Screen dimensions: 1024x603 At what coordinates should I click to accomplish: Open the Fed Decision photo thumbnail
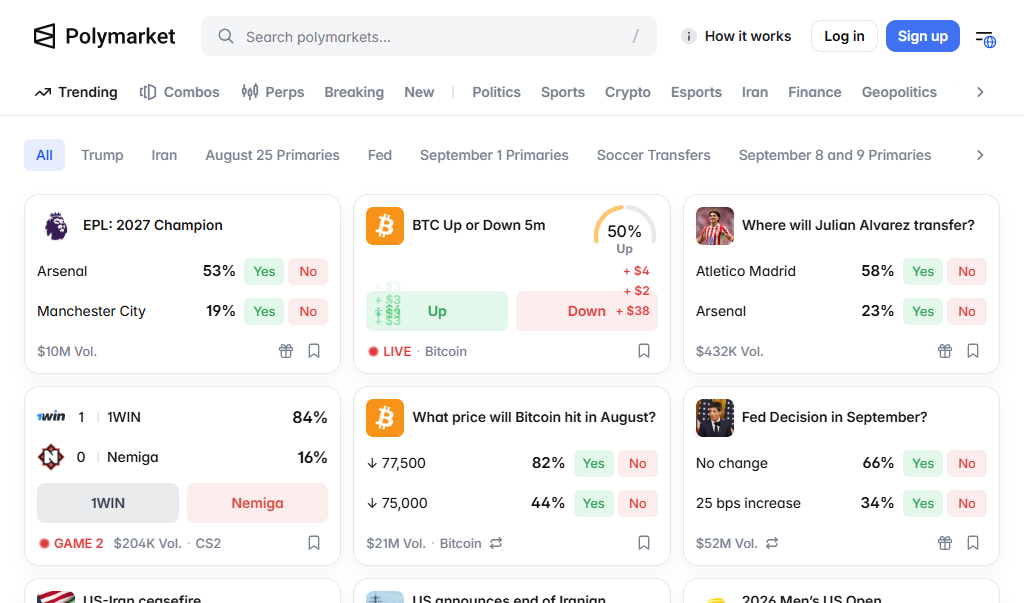click(x=714, y=418)
